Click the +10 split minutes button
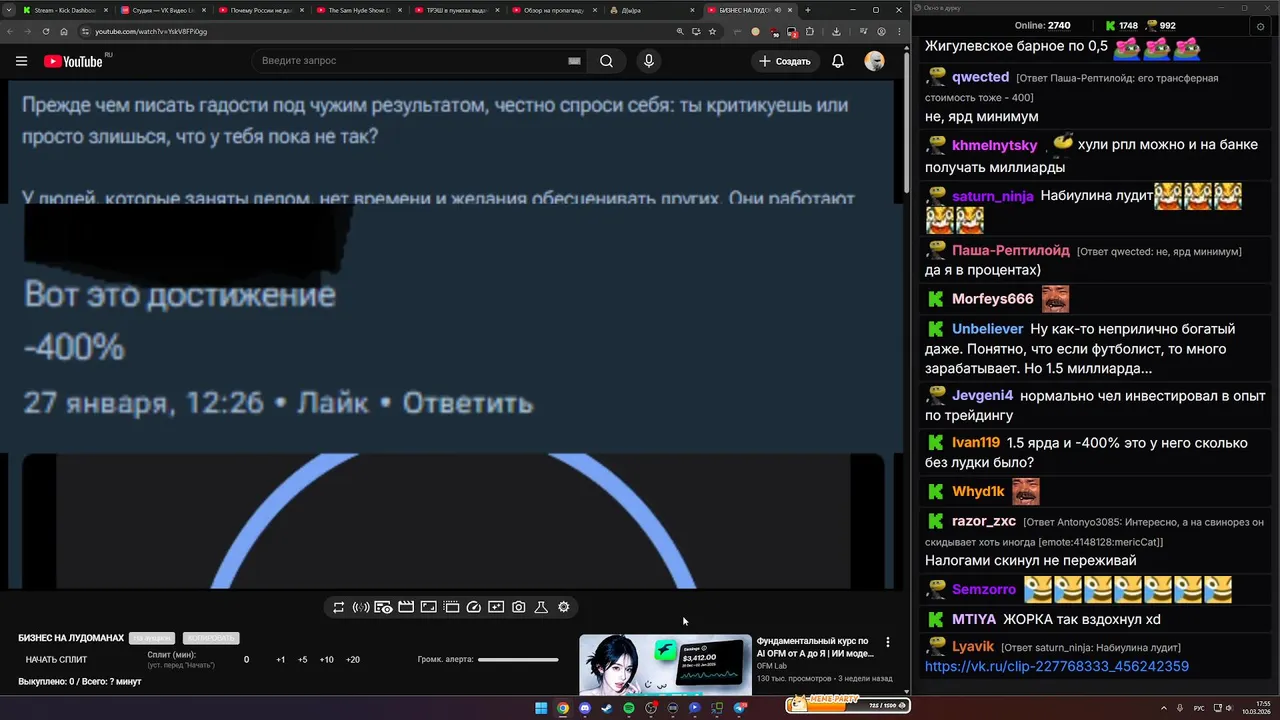Image resolution: width=1280 pixels, height=720 pixels. click(327, 660)
